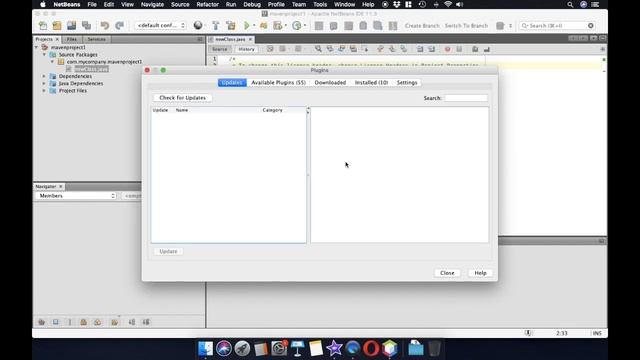
Task: Click Create Branch in the toolbar
Action: click(422, 26)
